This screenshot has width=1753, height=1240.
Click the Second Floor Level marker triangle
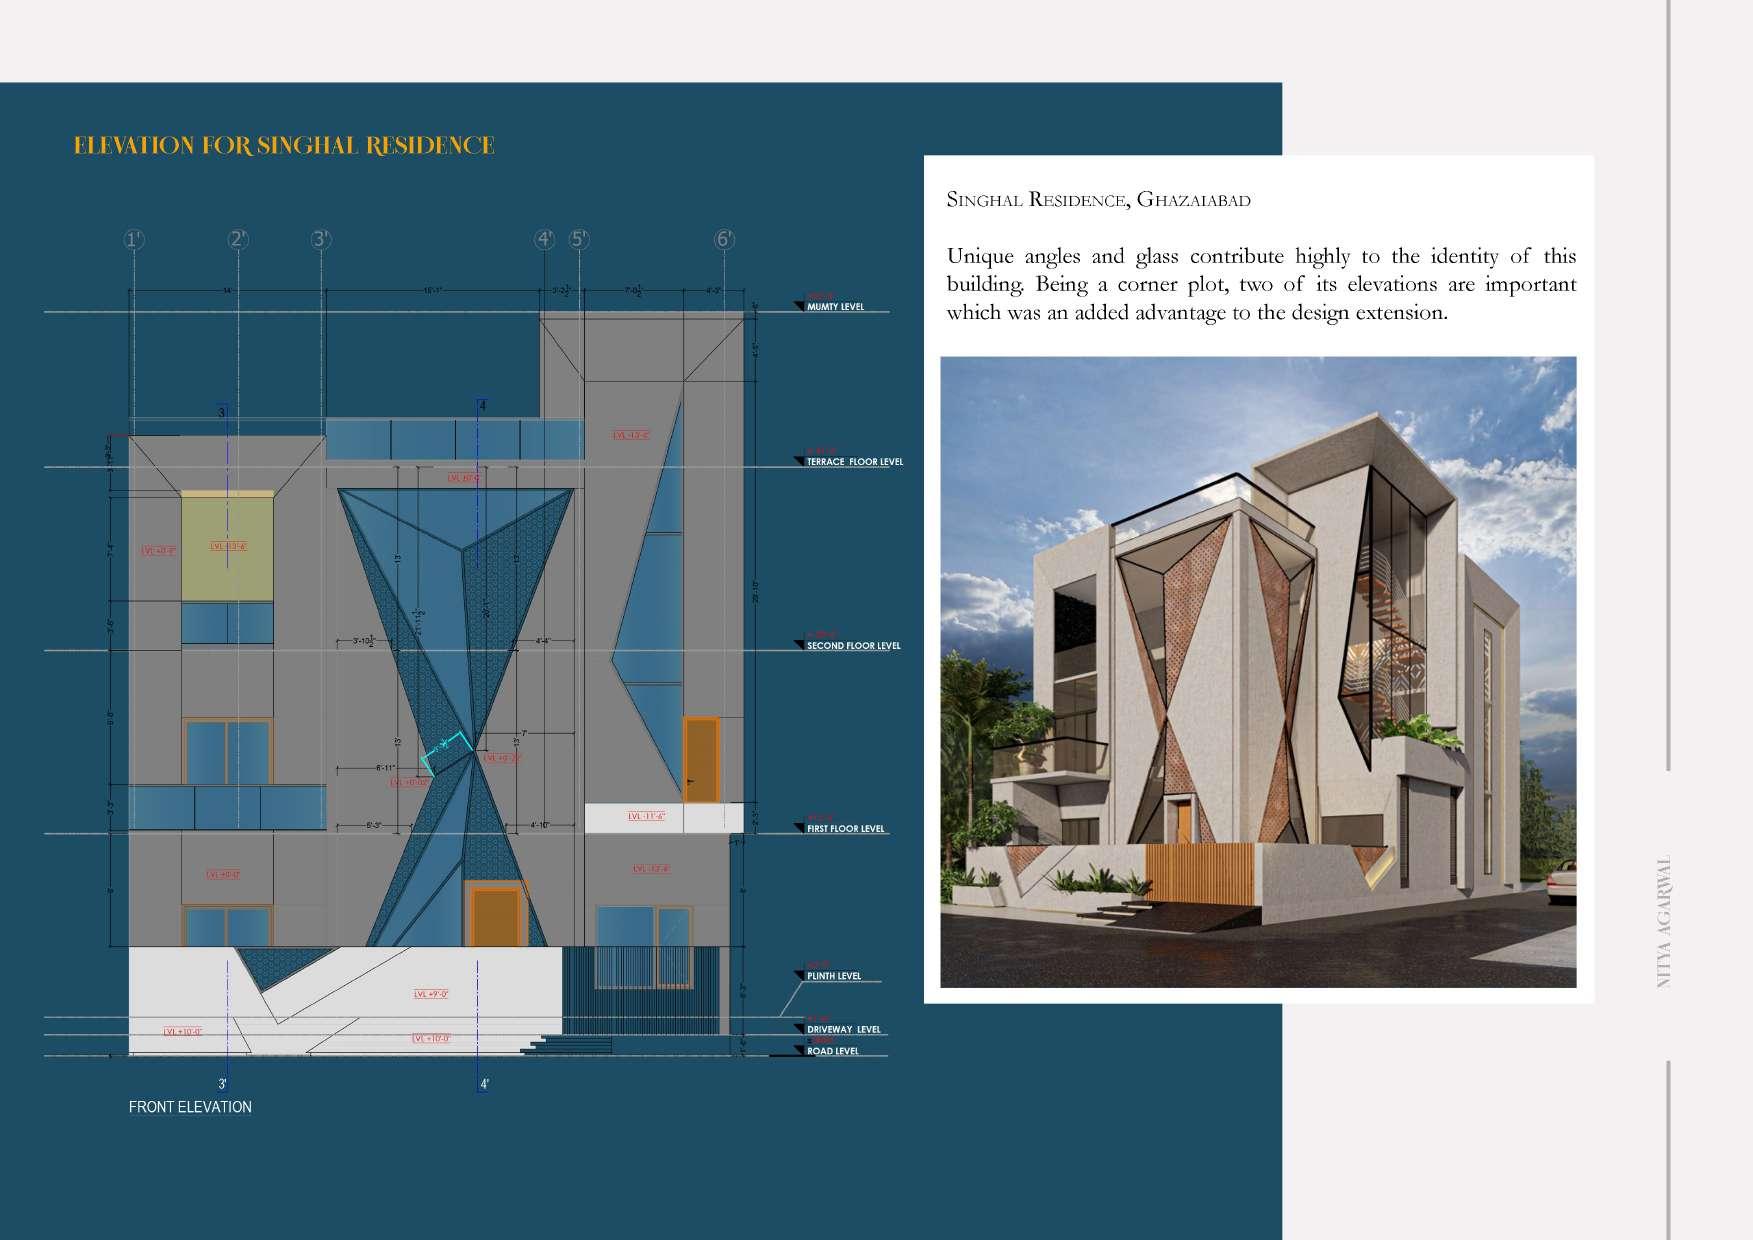(x=799, y=645)
